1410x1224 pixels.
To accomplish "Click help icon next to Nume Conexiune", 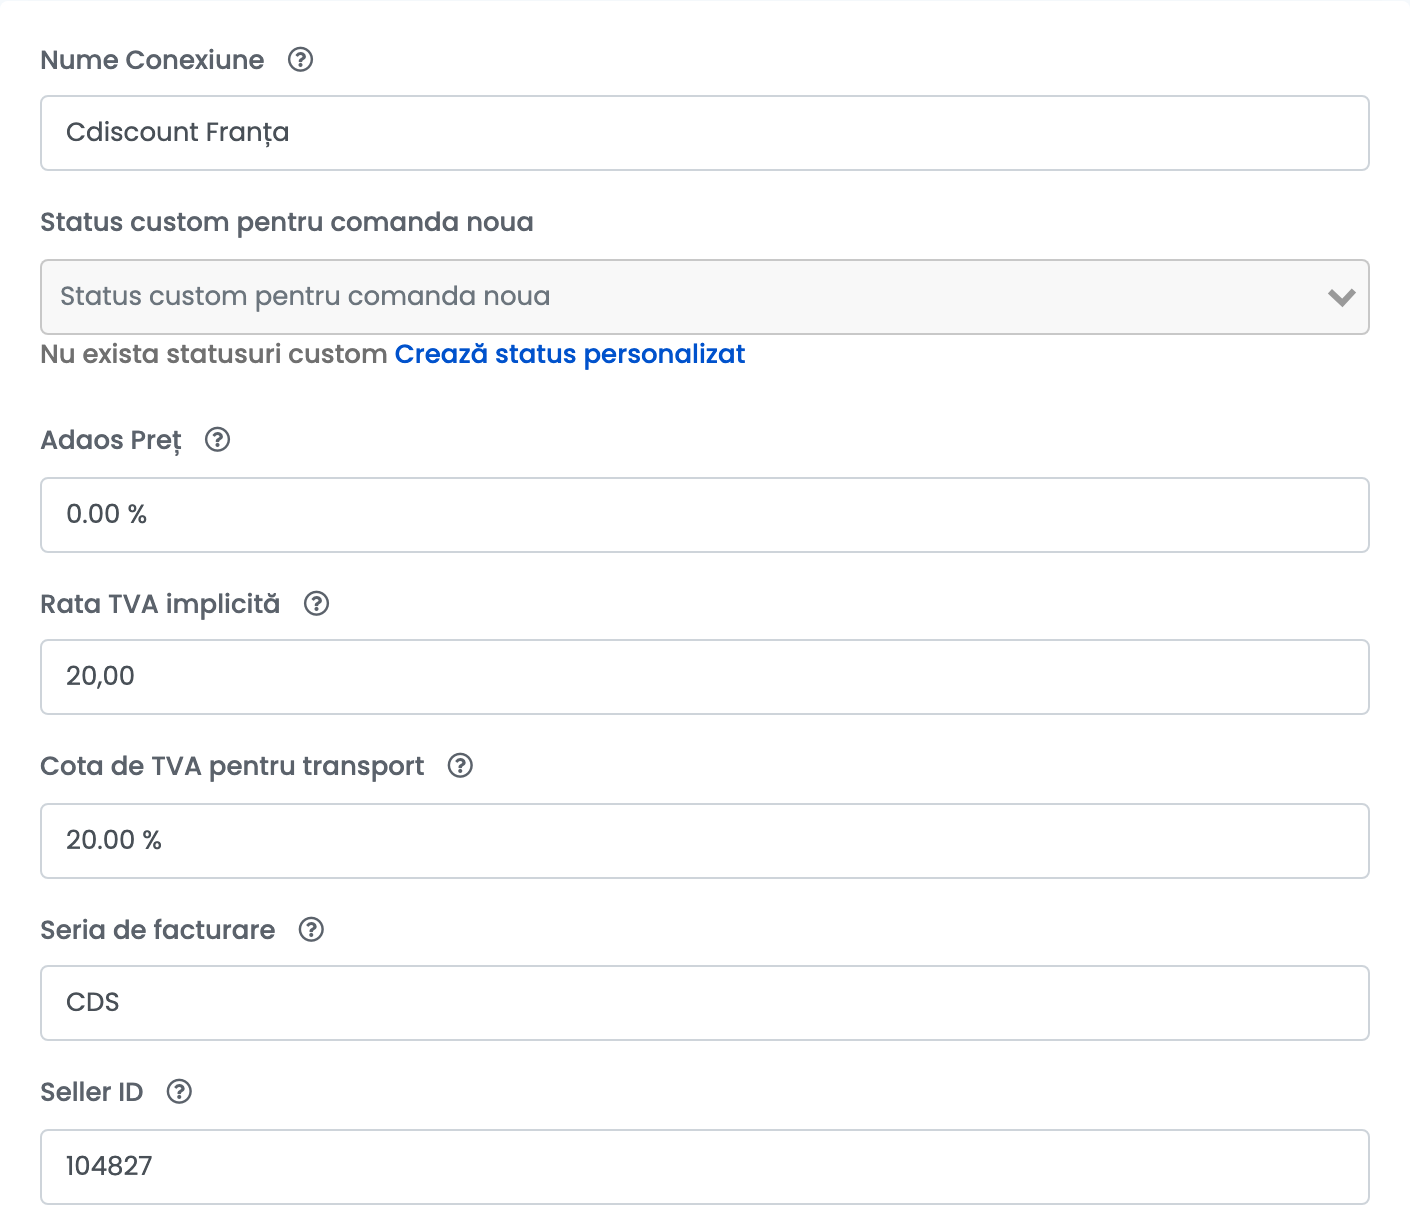I will coord(300,60).
